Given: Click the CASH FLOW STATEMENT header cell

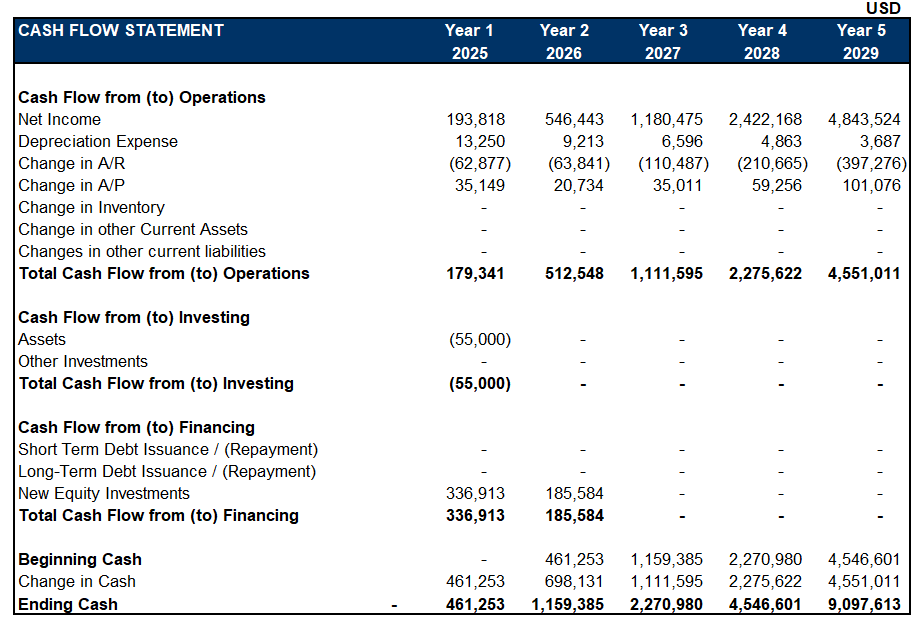Looking at the screenshot, I should tap(121, 30).
